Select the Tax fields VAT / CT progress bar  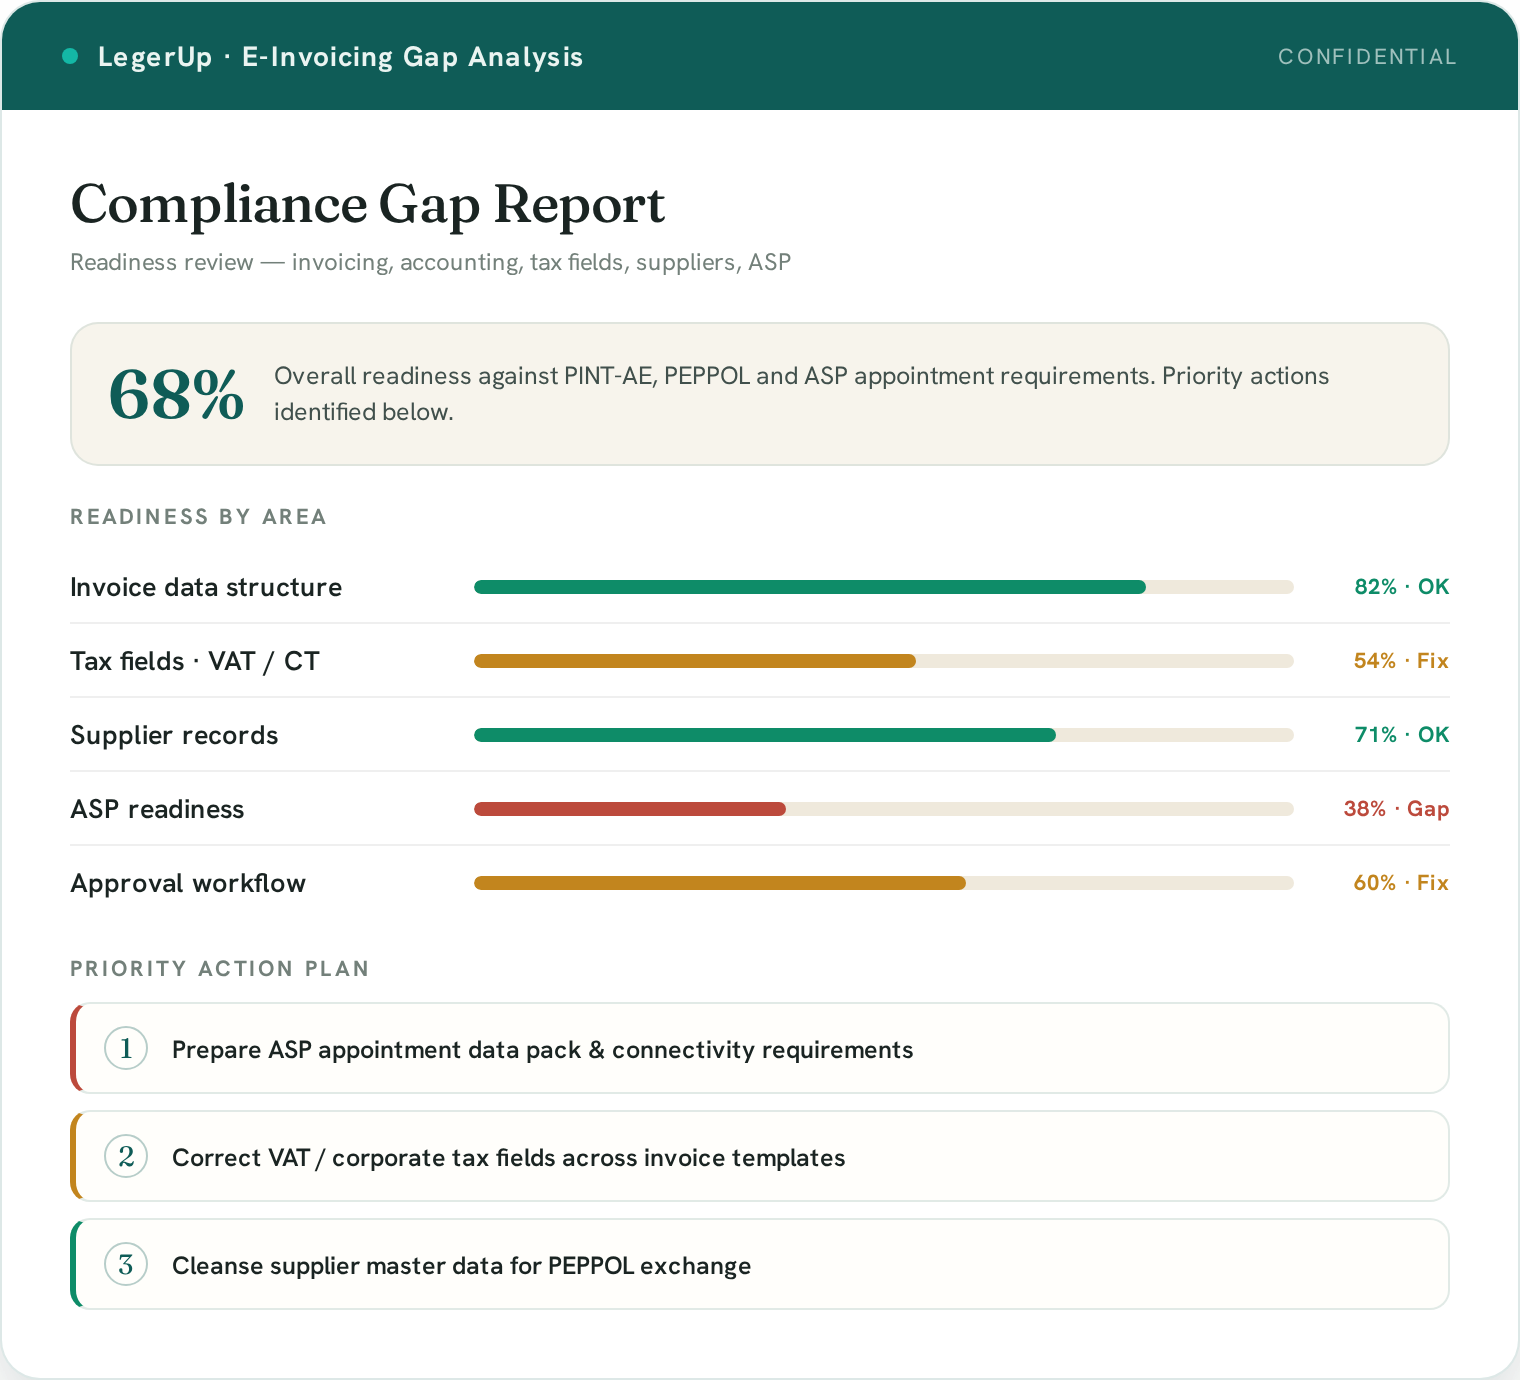click(x=884, y=661)
